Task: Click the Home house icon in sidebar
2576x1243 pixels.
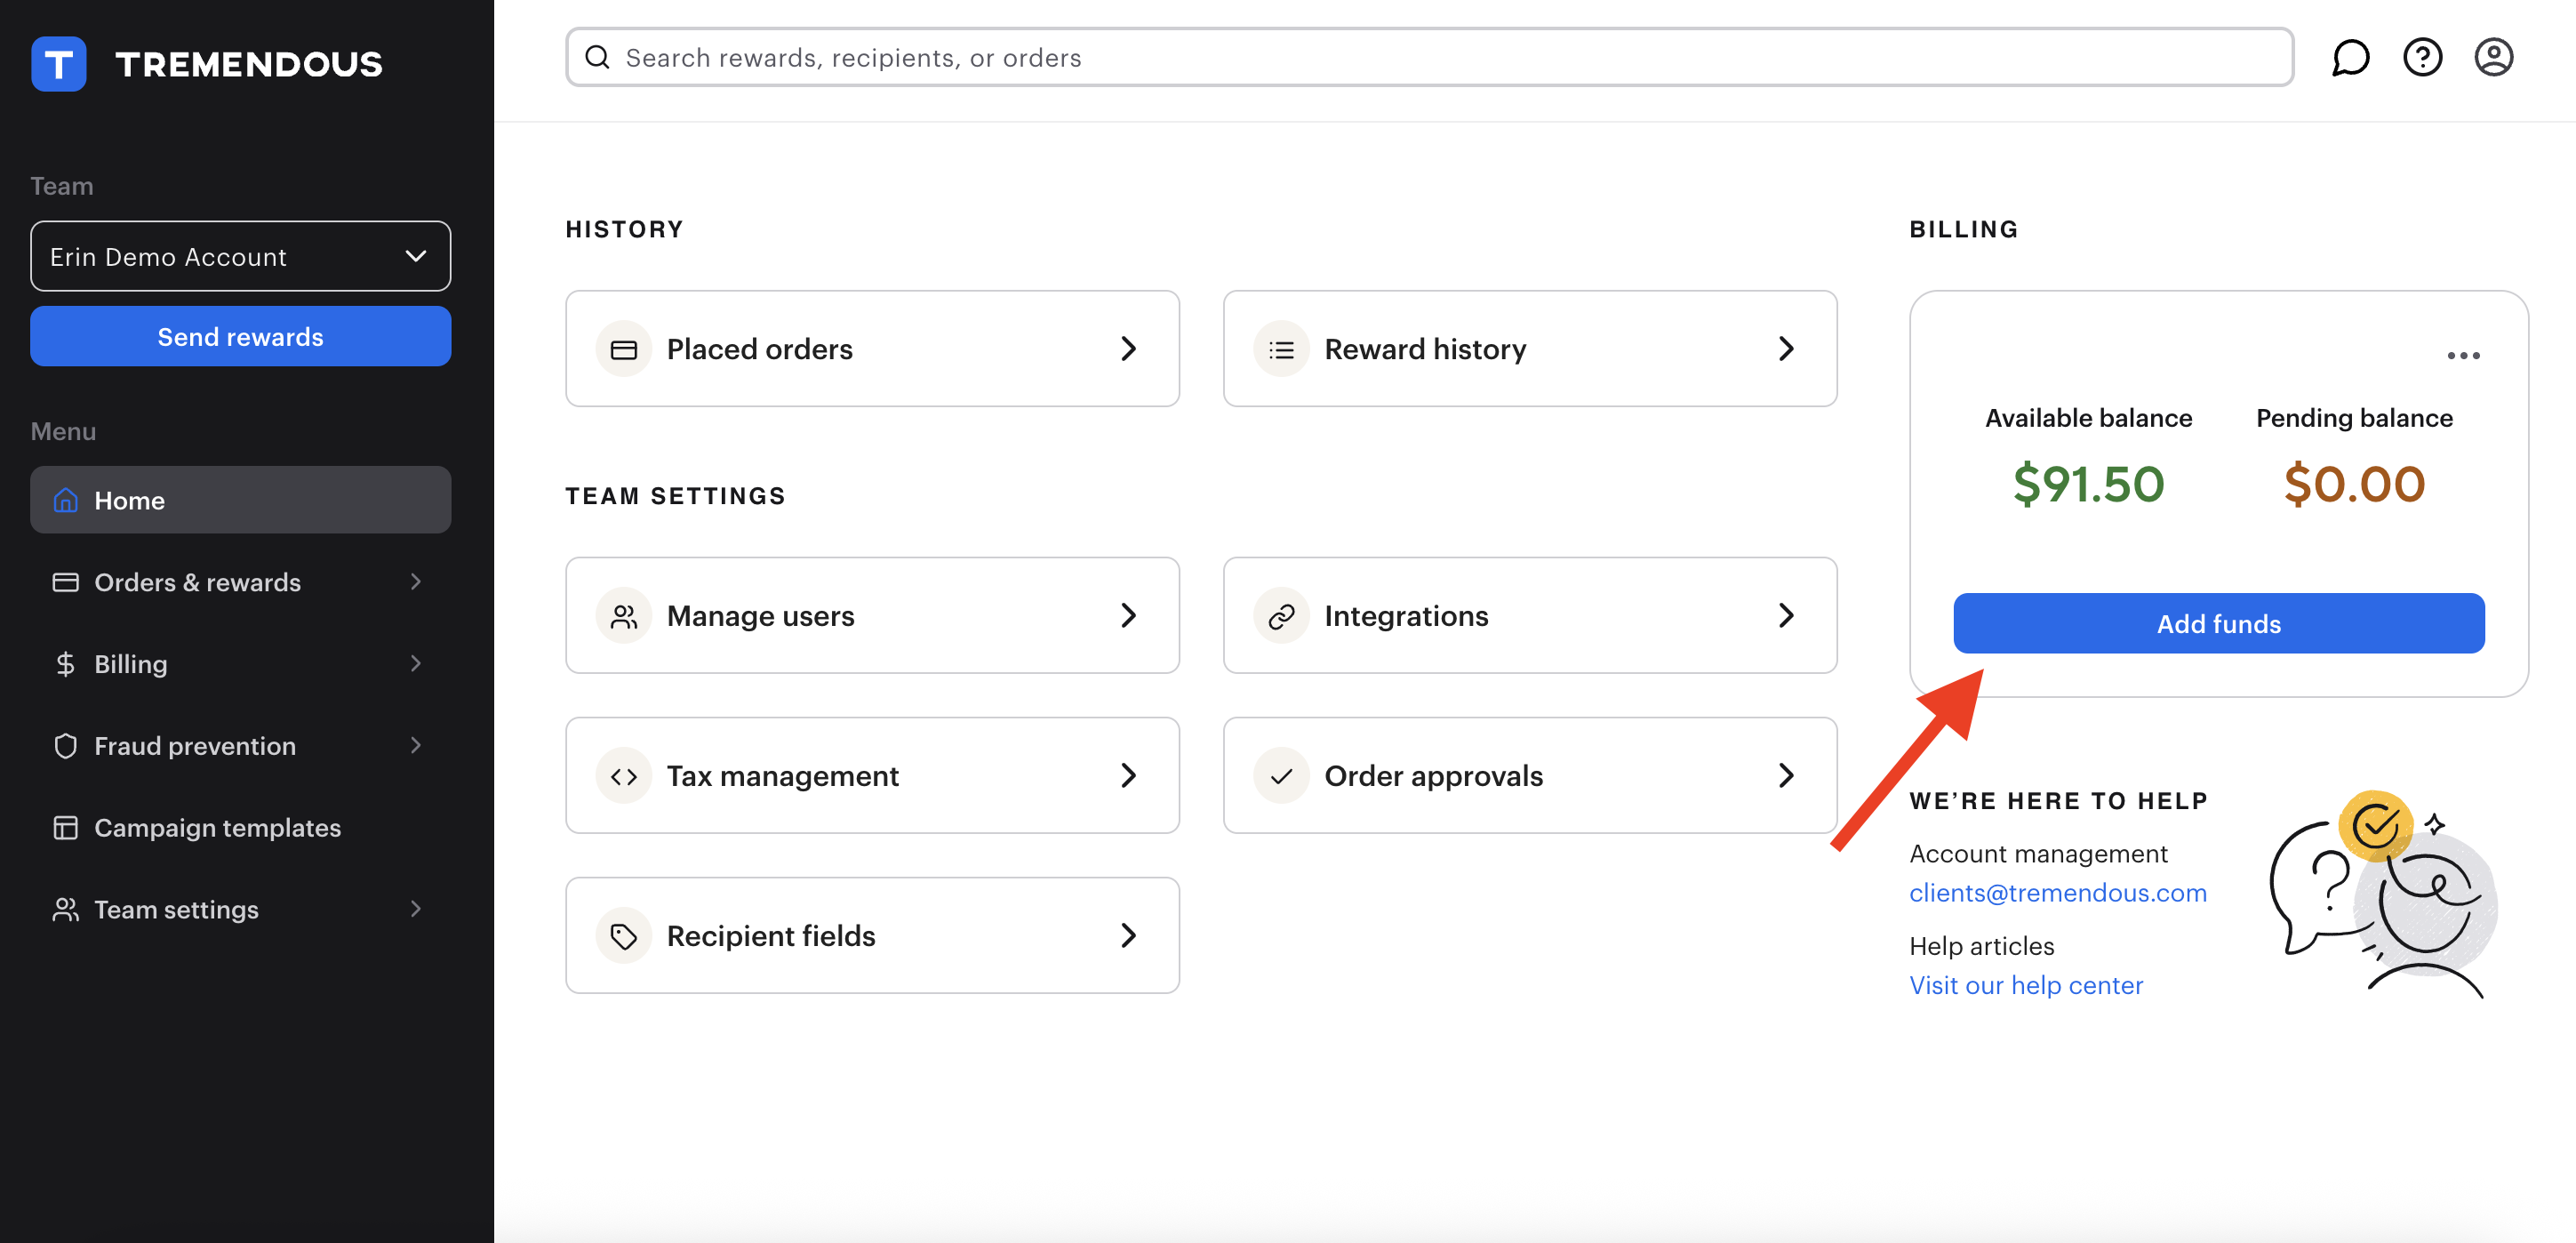Action: (66, 500)
